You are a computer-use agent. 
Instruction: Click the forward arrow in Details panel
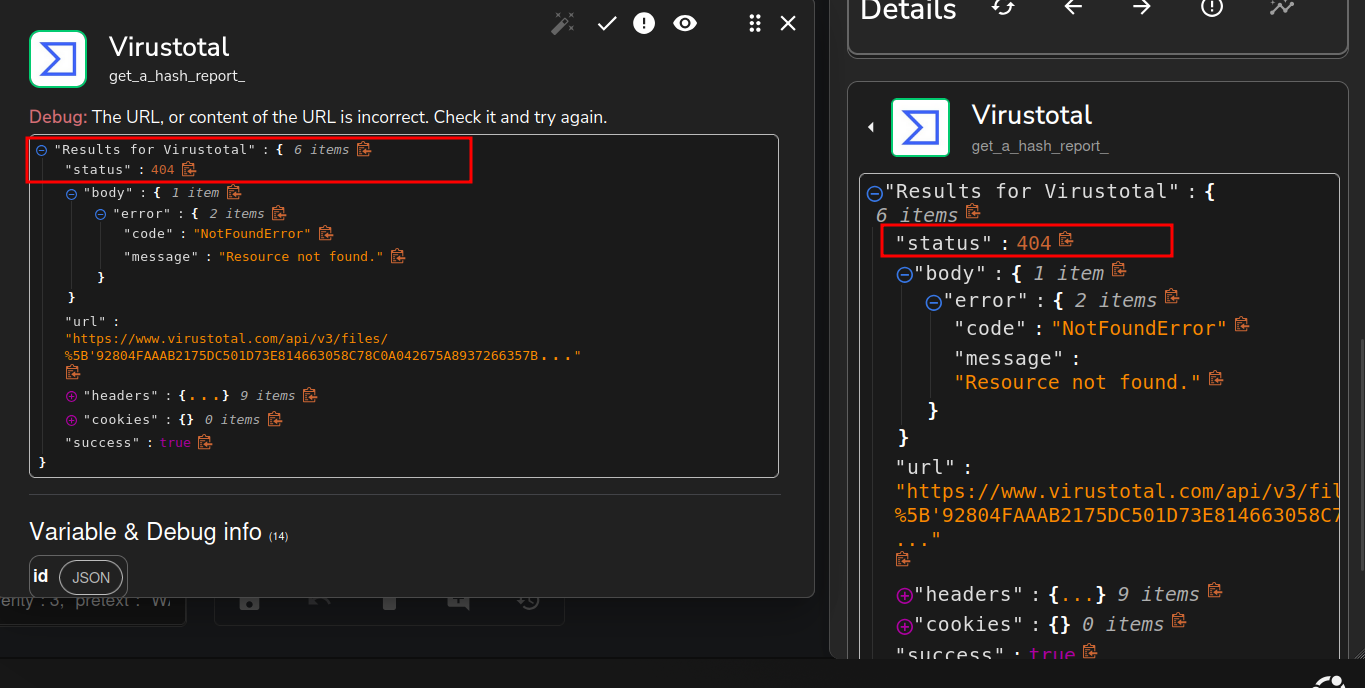(x=1142, y=8)
